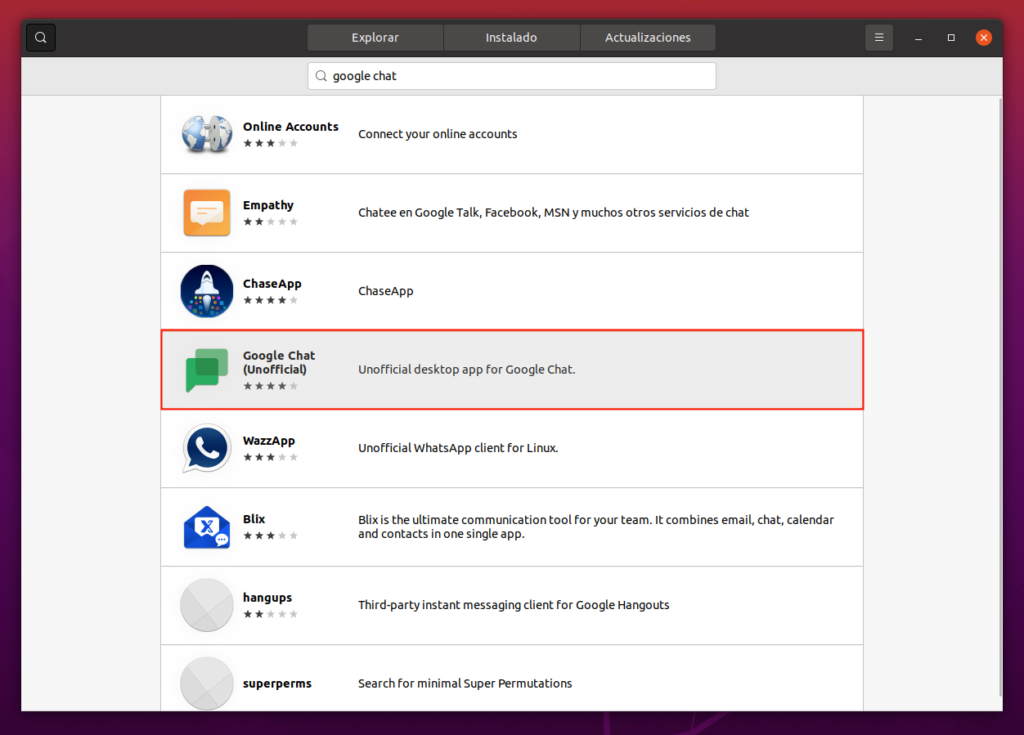This screenshot has width=1024, height=735.
Task: Open the superperms app title
Action: 277,683
